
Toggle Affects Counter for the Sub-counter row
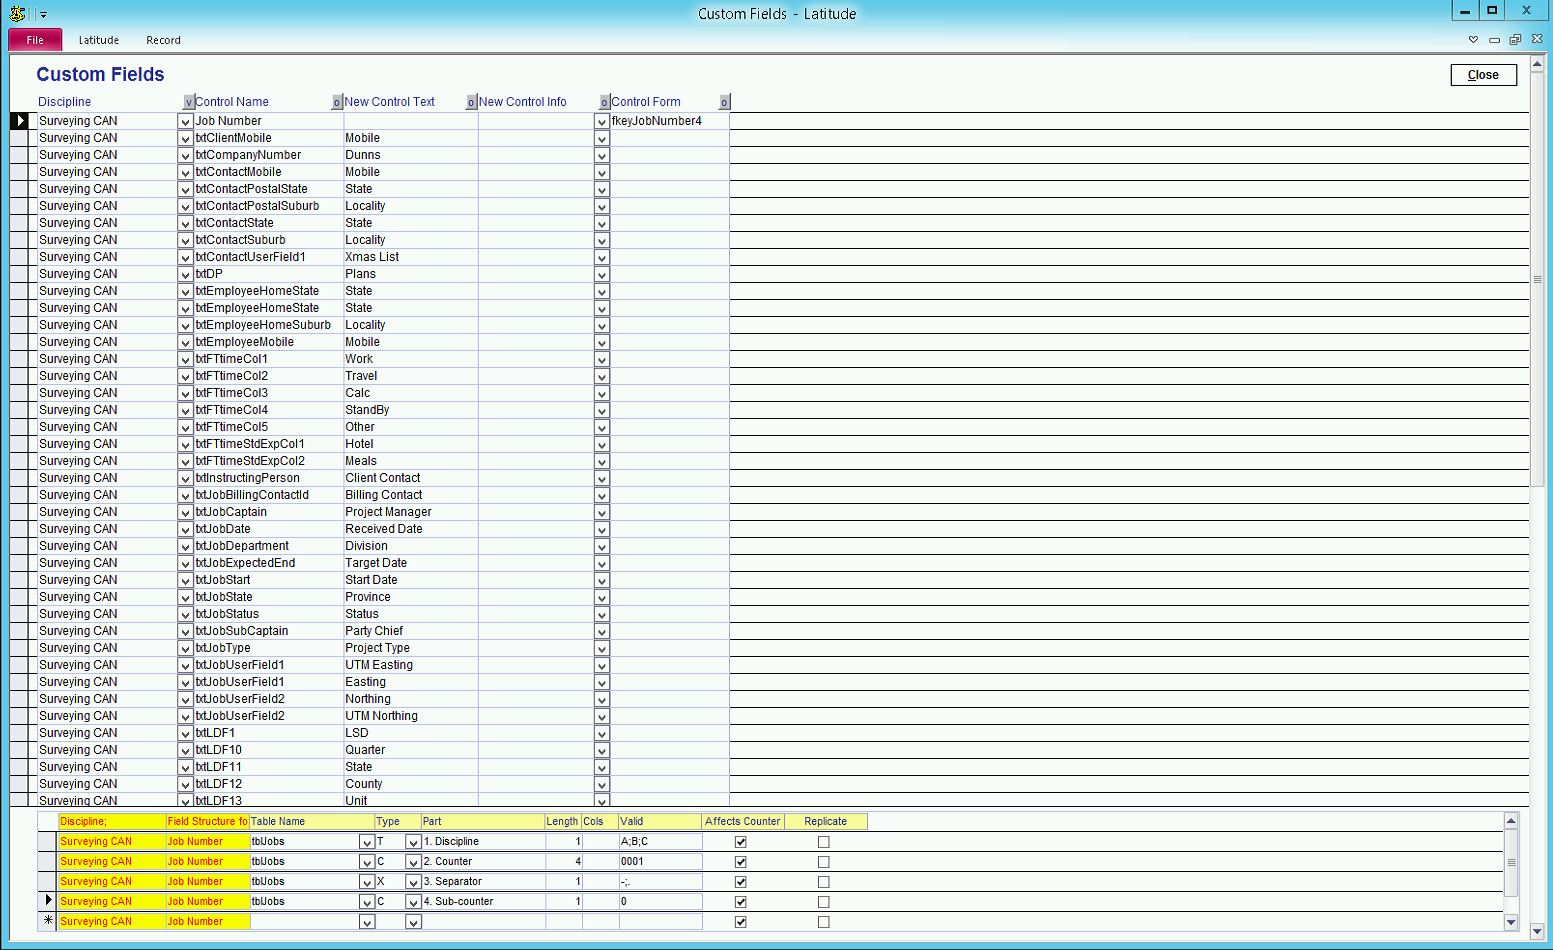[x=740, y=902]
